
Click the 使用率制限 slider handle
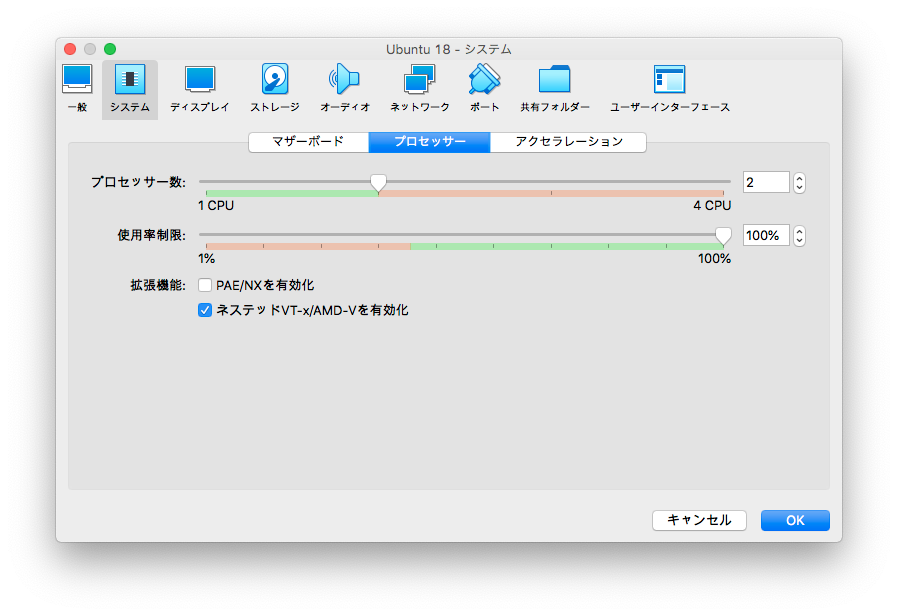[x=723, y=236]
